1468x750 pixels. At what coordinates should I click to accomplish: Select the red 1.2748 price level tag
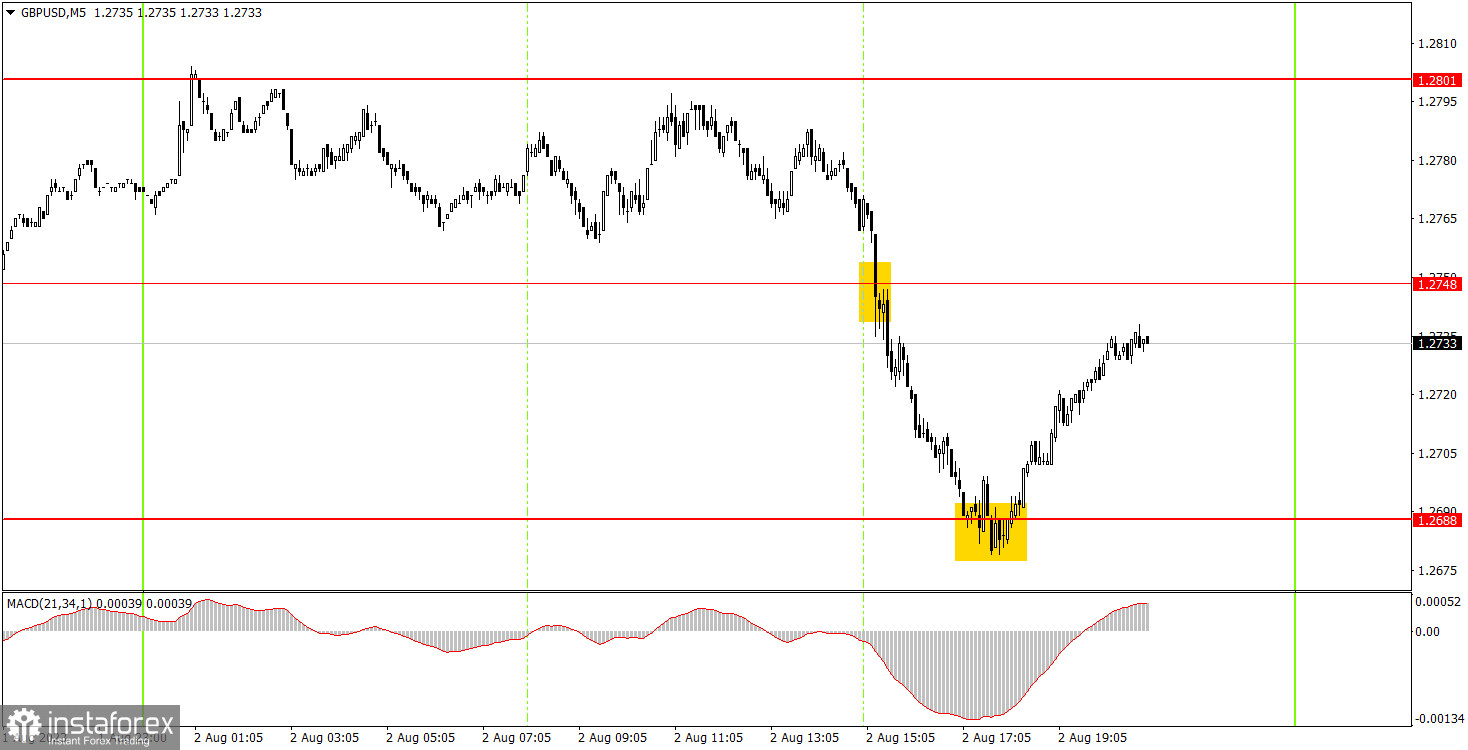[1437, 284]
